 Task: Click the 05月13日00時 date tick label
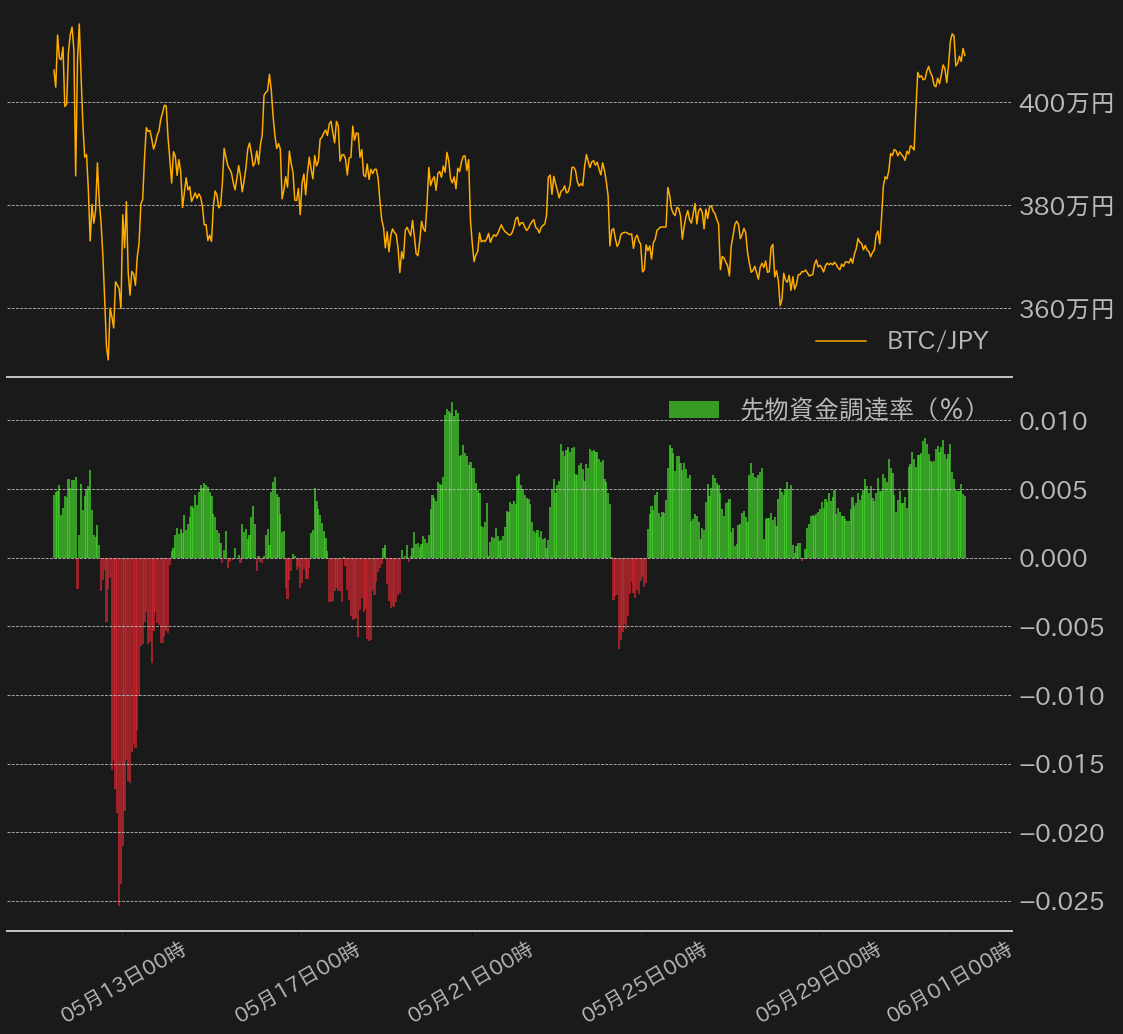(124, 982)
